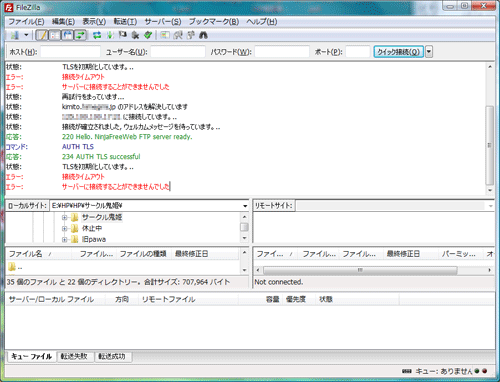This screenshot has height=382, width=500.
Task: Select the 旧pawa folder in local tree
Action: point(94,239)
